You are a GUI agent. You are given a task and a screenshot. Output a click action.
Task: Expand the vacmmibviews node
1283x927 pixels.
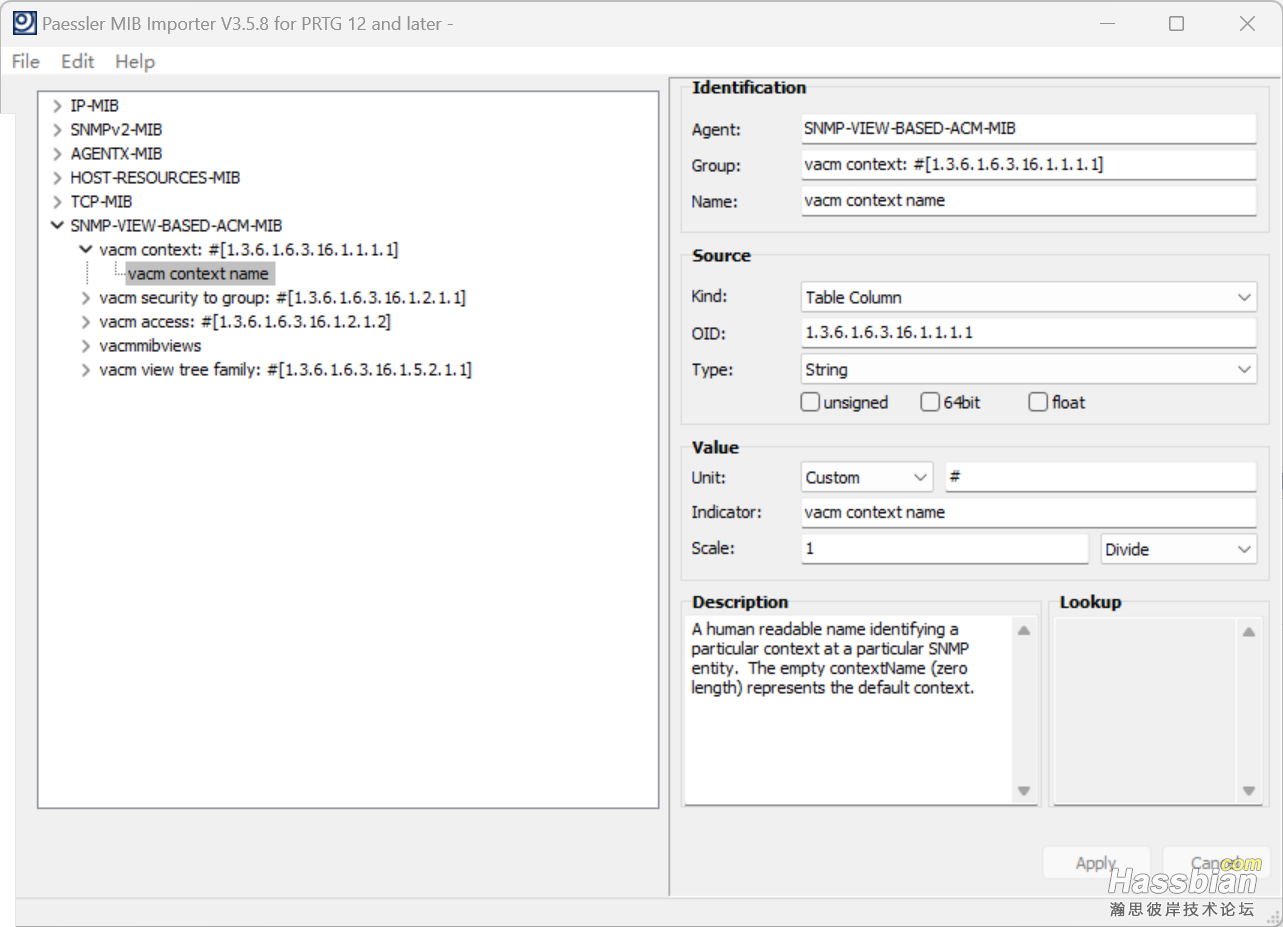pyautogui.click(x=86, y=345)
